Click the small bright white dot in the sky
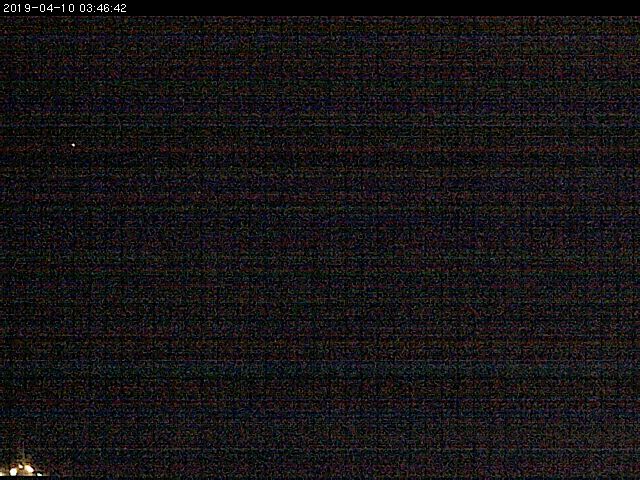 tap(72, 145)
